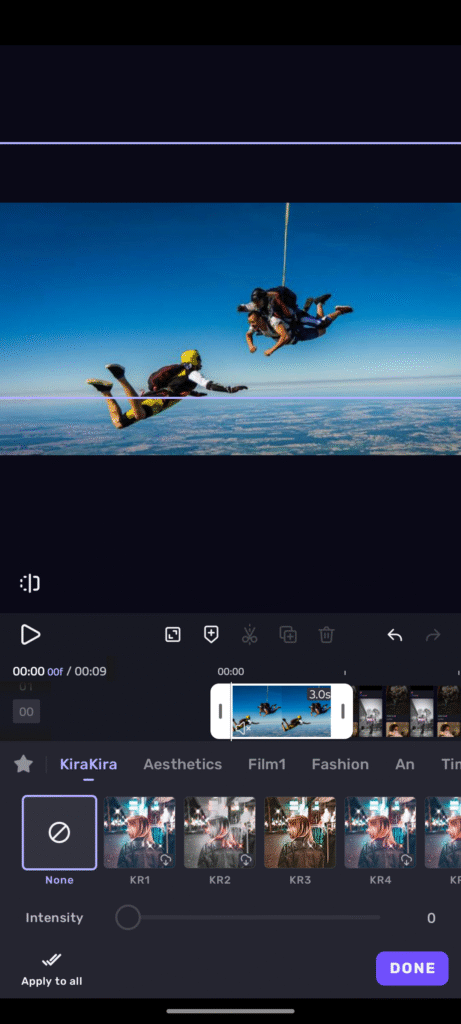Apply the KR4 filter thumbnail
The image size is (461, 1024).
pyautogui.click(x=380, y=832)
